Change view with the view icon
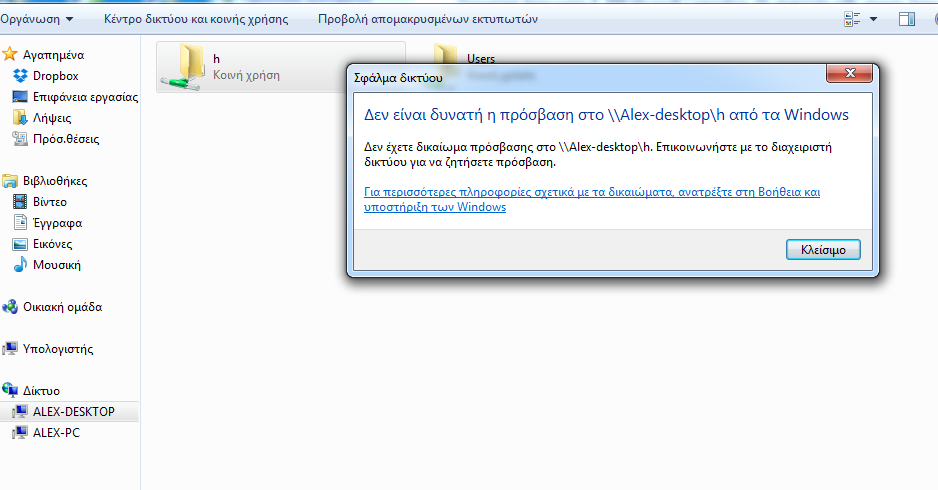This screenshot has width=938, height=490. (852, 19)
